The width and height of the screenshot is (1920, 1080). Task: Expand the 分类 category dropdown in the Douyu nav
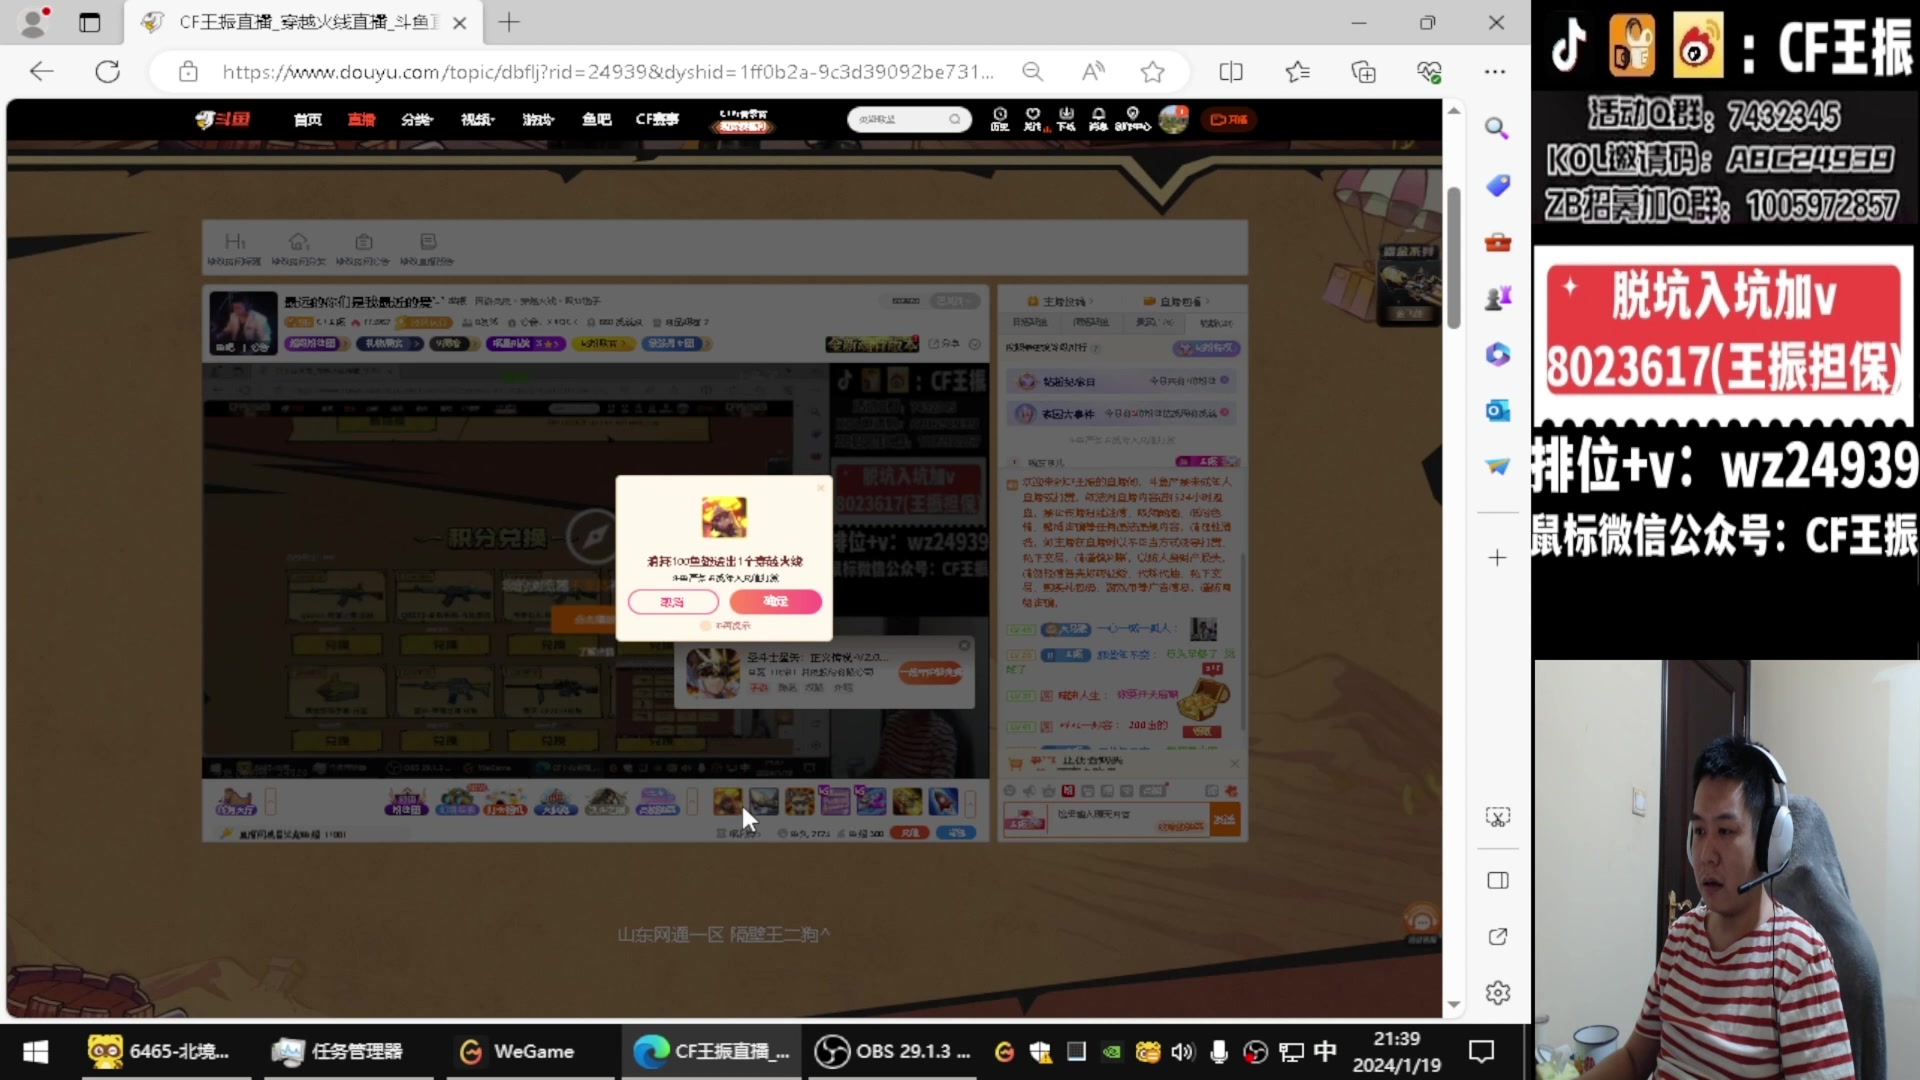click(x=416, y=119)
